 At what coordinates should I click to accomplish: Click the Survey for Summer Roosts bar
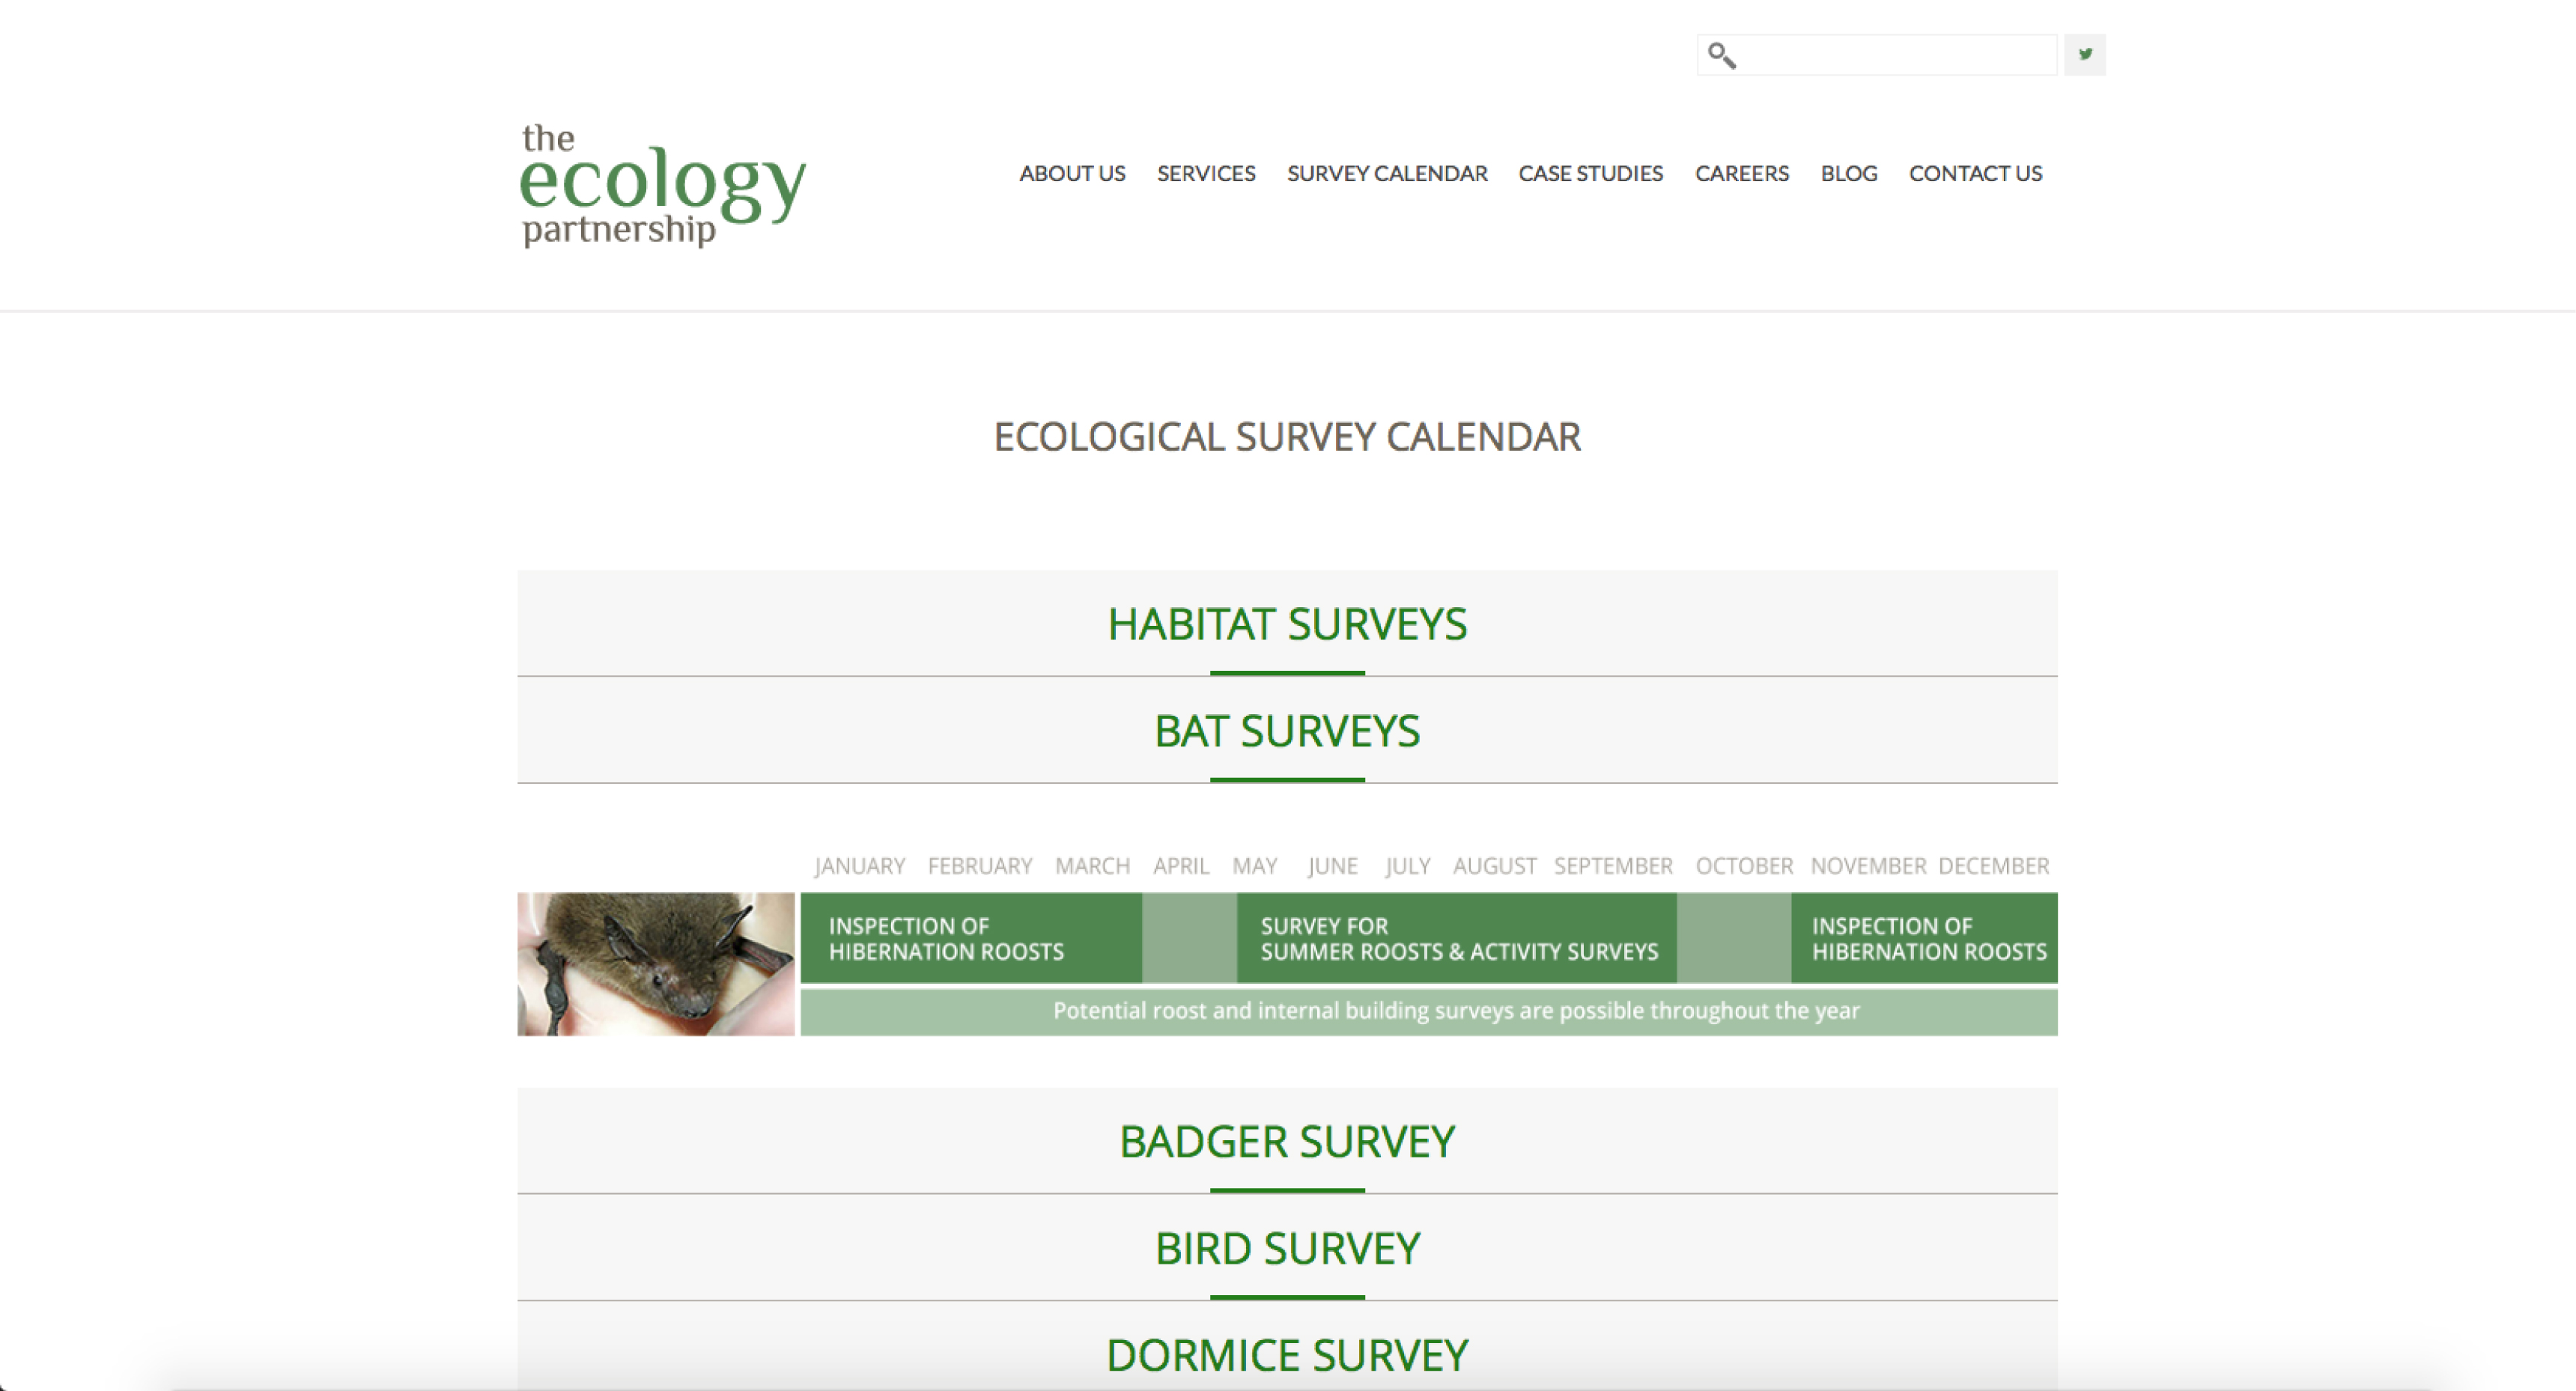pyautogui.click(x=1456, y=938)
